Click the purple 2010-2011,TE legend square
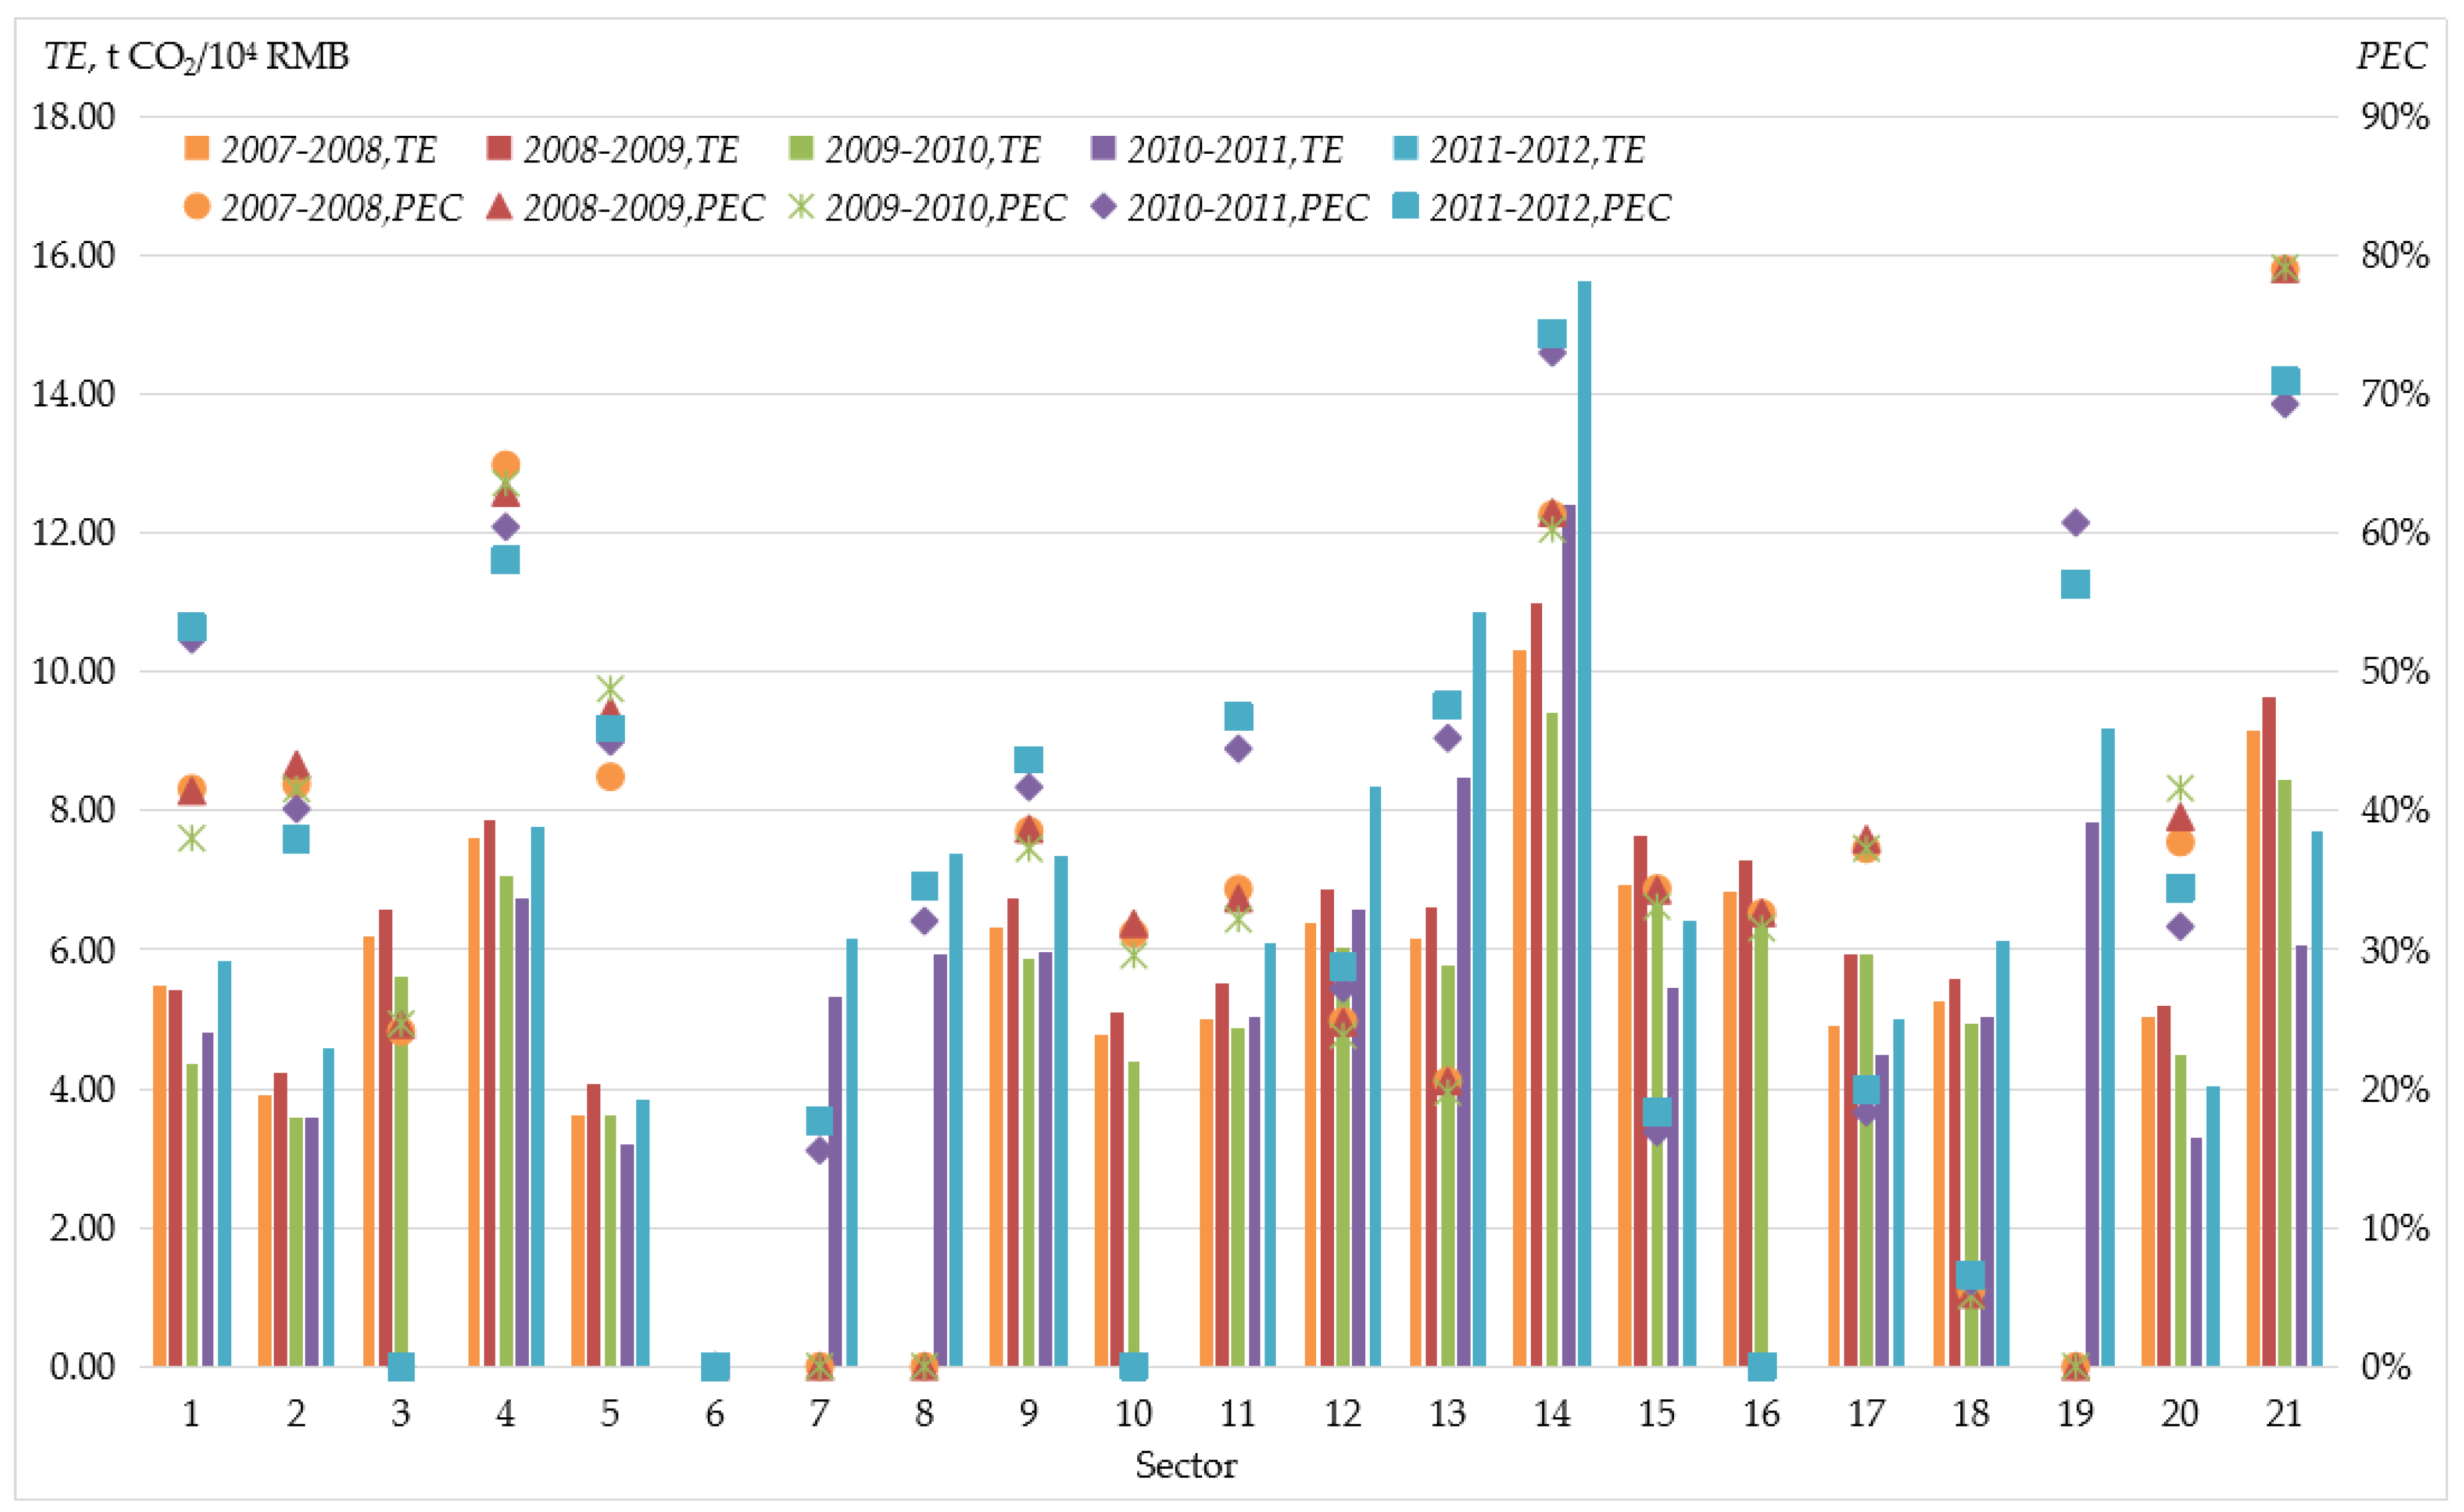This screenshot has height=1512, width=2464. pos(1103,149)
